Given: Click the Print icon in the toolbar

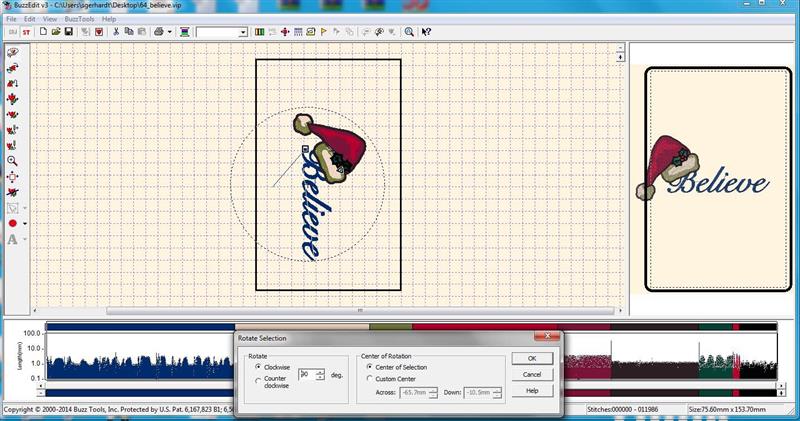Looking at the screenshot, I should point(159,32).
